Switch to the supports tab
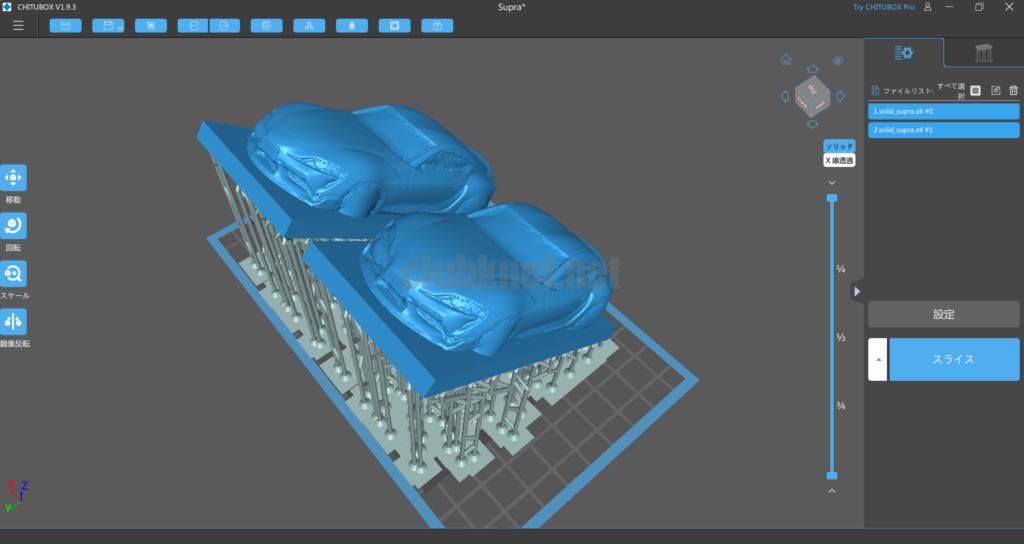 click(983, 53)
